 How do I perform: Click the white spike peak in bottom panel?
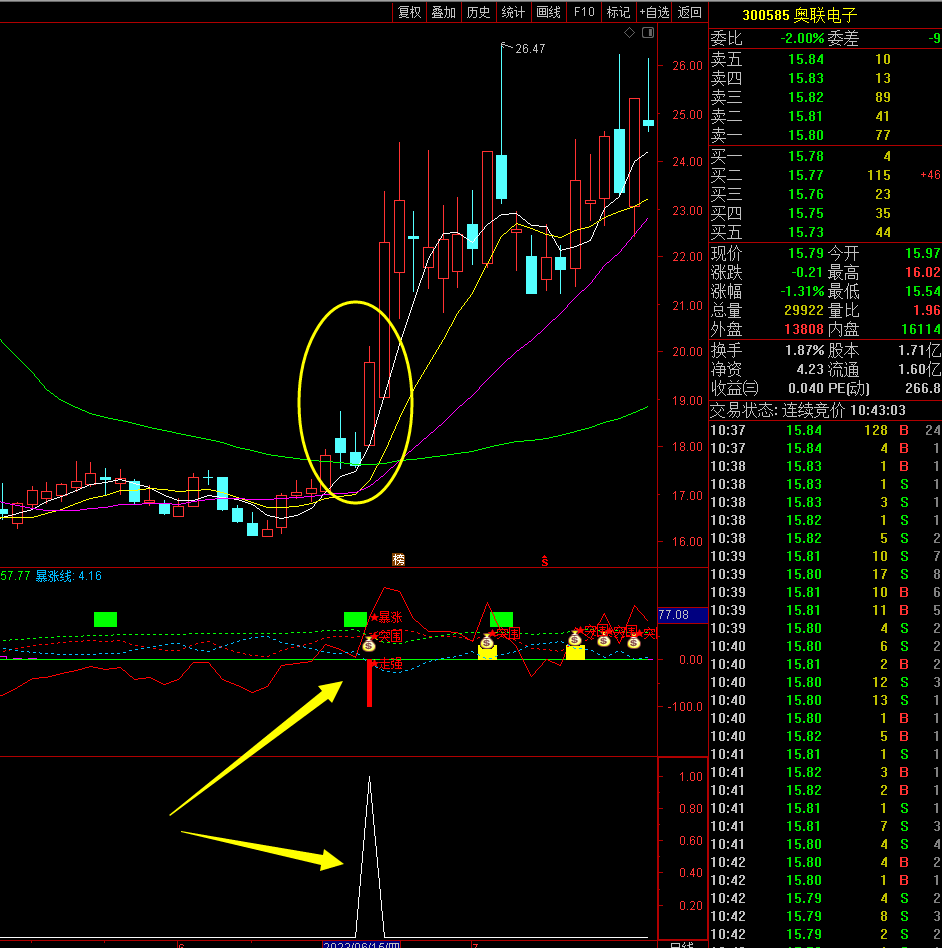pos(369,778)
